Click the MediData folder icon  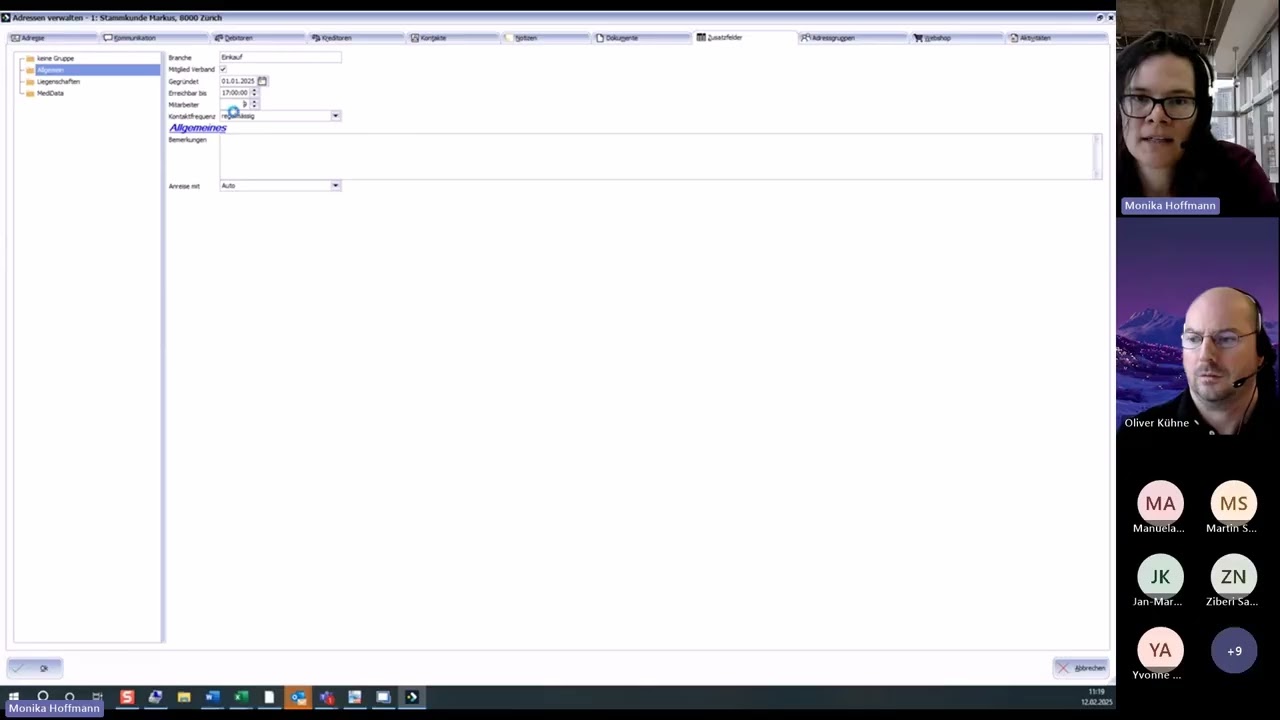(30, 93)
